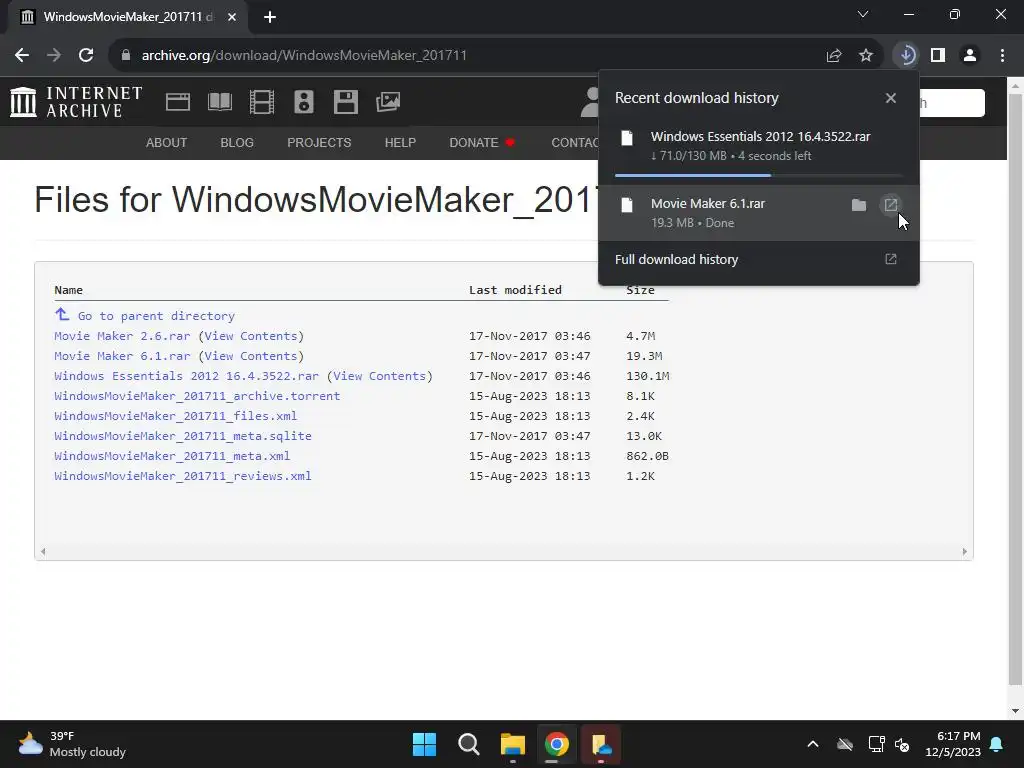Image resolution: width=1024 pixels, height=768 pixels.
Task: Click the file list right scroll arrow
Action: tap(965, 552)
